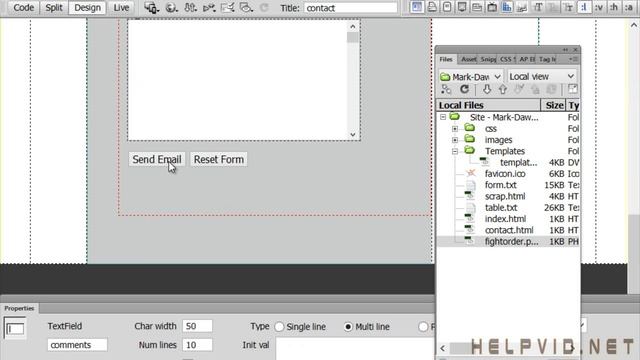Switch to Split view
The width and height of the screenshot is (640, 360).
pyautogui.click(x=53, y=8)
